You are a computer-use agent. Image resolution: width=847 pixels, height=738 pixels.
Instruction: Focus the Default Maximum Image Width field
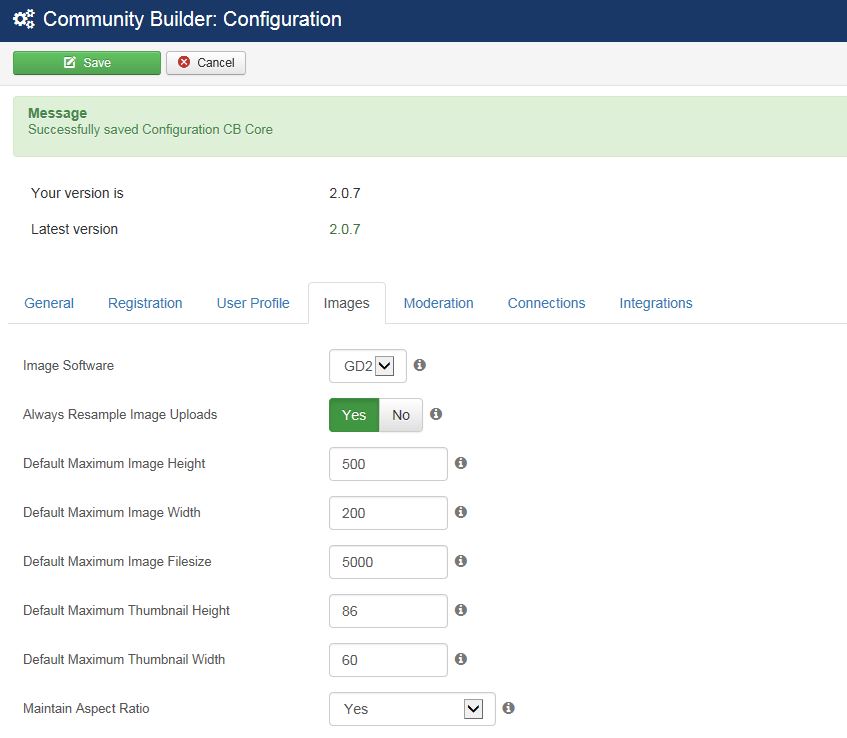(388, 513)
